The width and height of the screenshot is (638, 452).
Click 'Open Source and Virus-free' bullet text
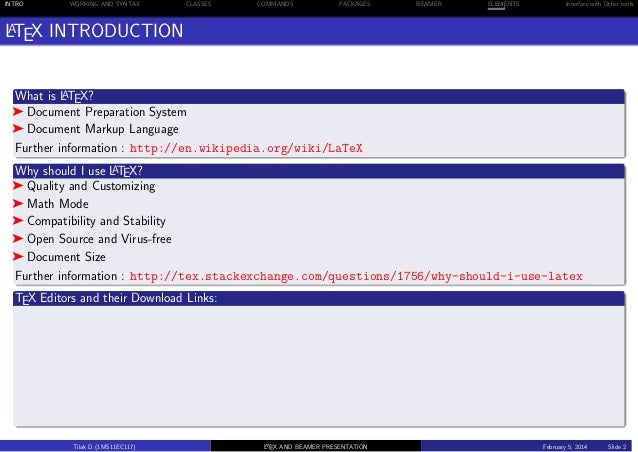point(99,239)
